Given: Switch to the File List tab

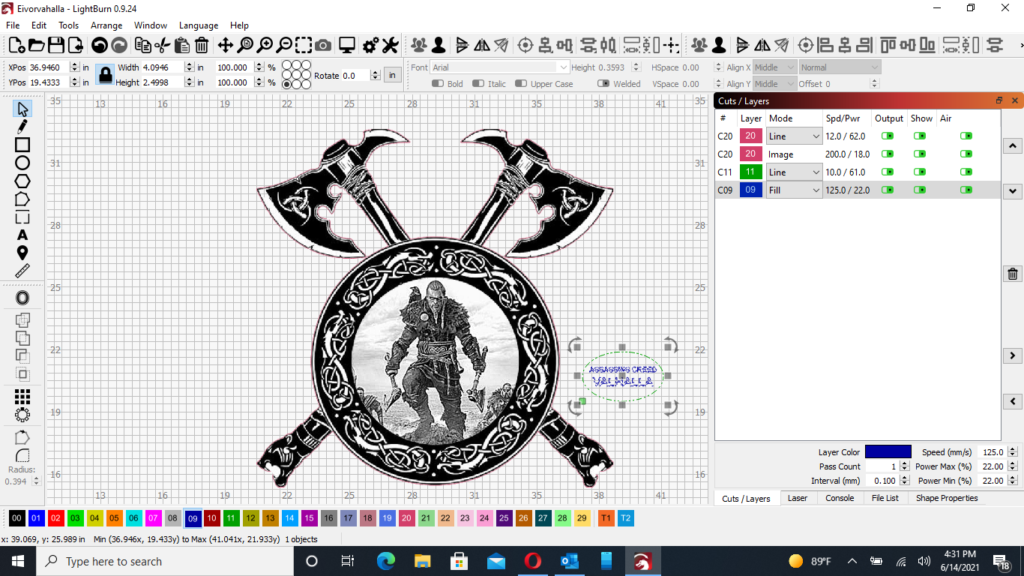Looking at the screenshot, I should 885,498.
